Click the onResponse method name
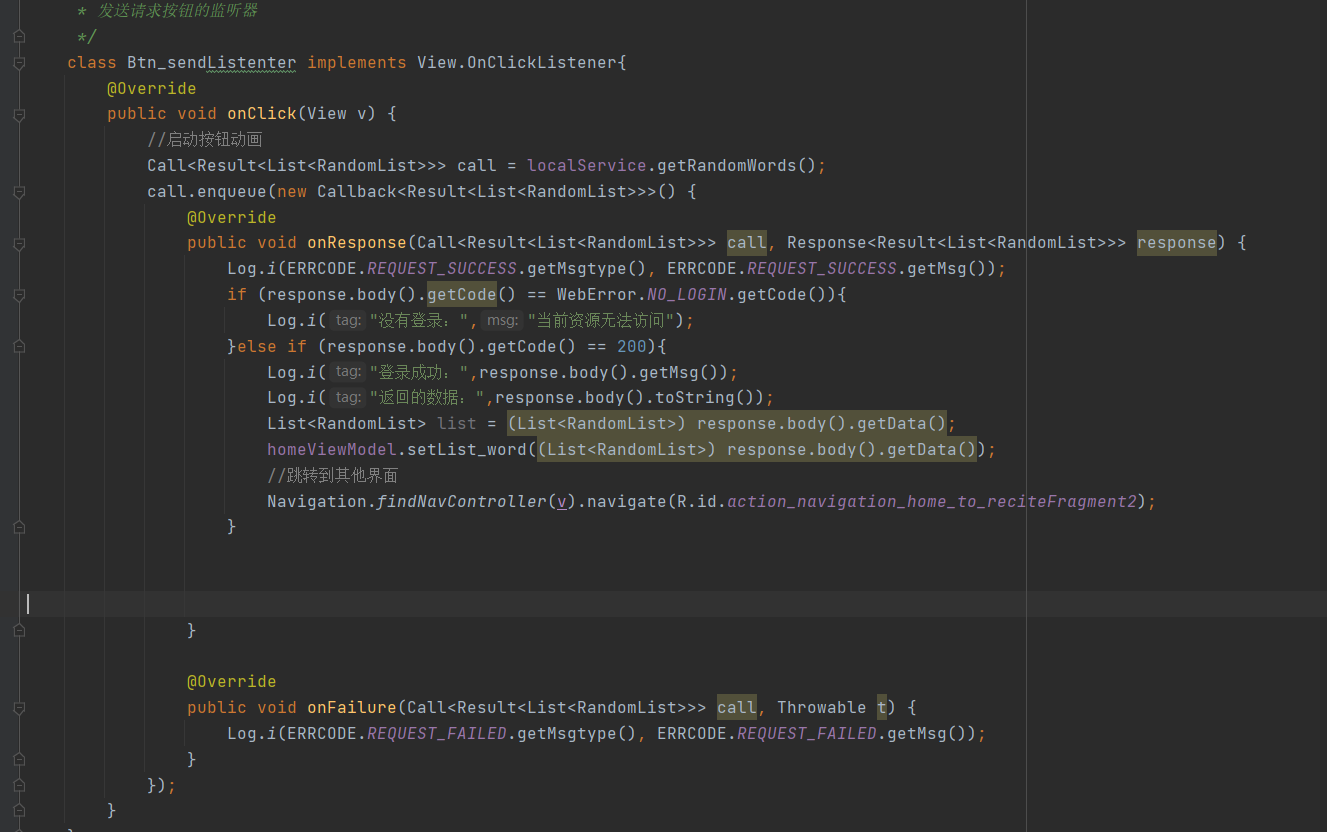Image resolution: width=1327 pixels, height=832 pixels. 357,243
